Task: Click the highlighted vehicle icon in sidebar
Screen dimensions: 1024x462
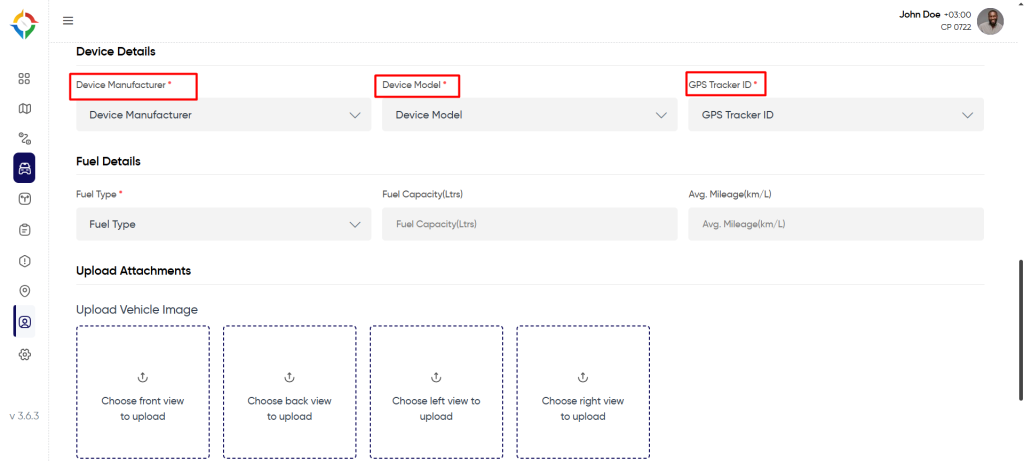Action: coord(24,169)
